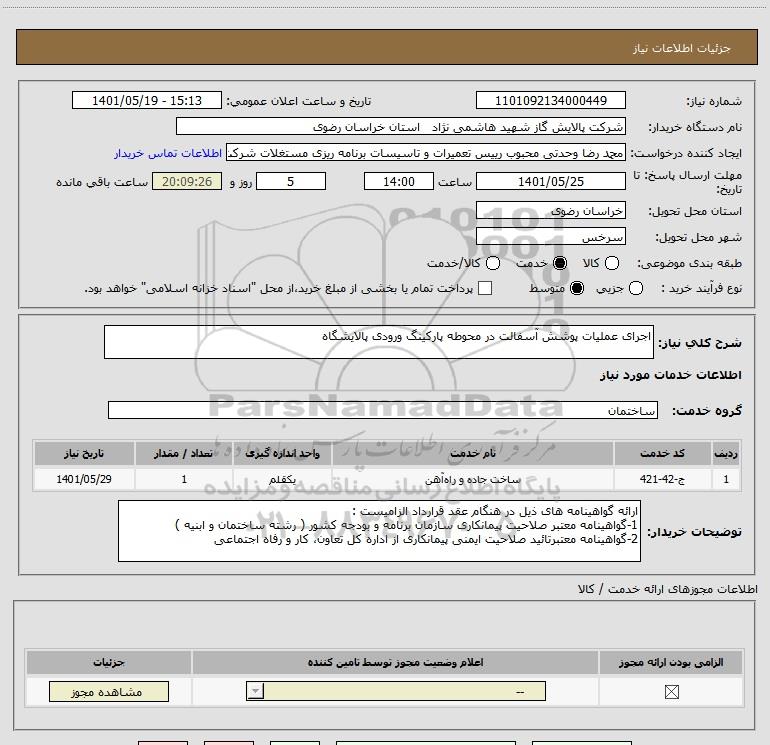Click unit cell یکقلم
Screen dimensions: 770x745
pos(282,479)
